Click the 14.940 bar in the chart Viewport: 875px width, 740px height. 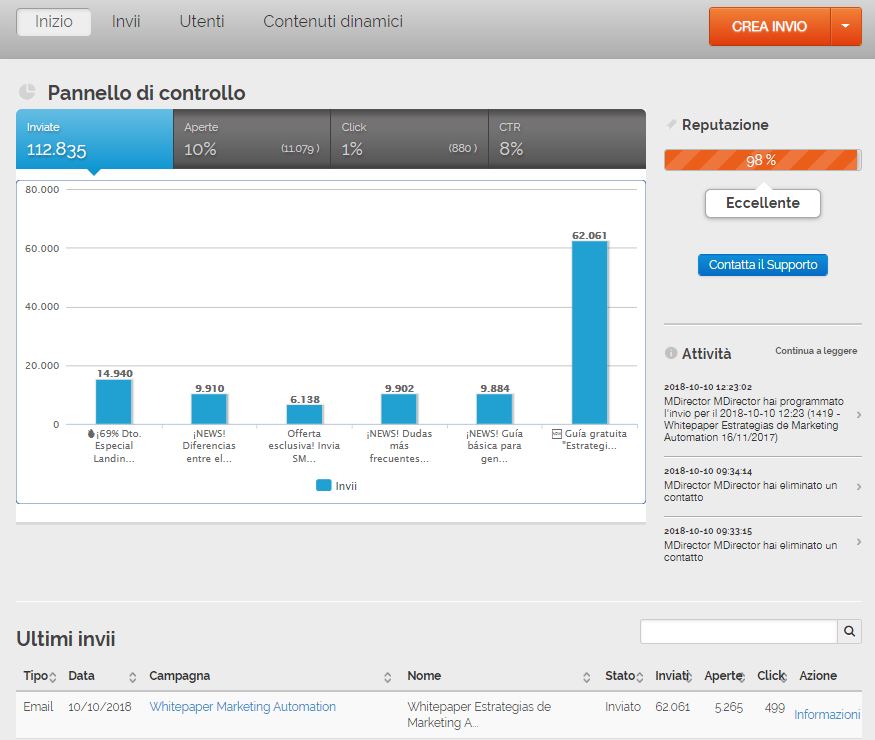tap(114, 402)
